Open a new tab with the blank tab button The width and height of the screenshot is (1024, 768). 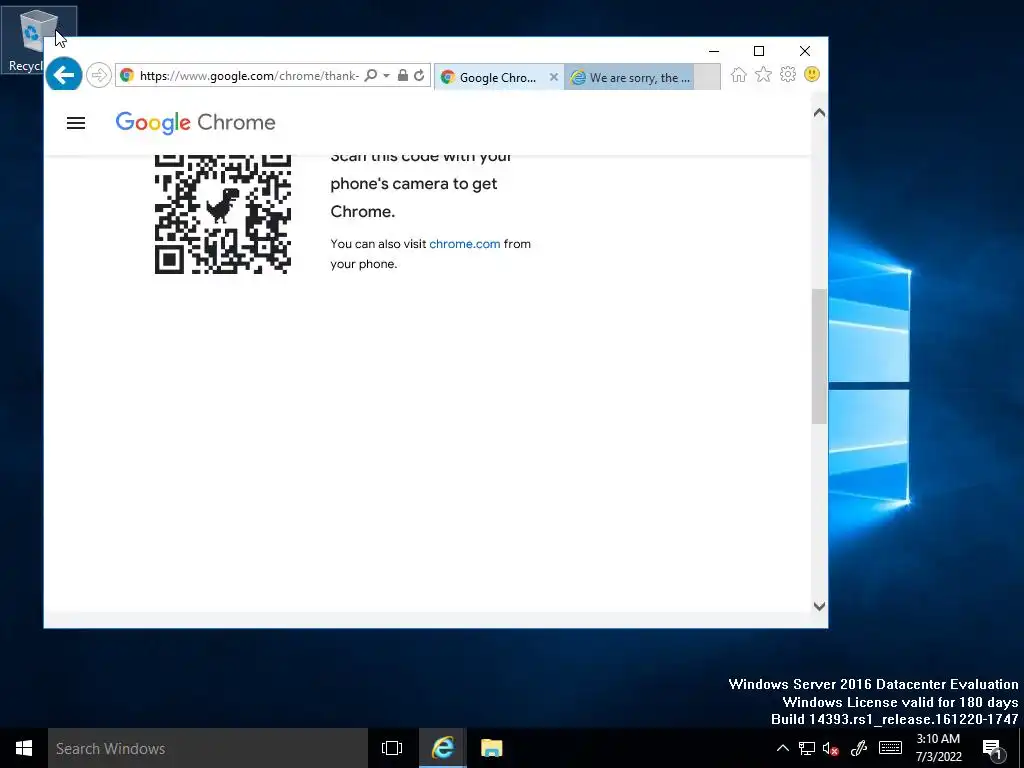coord(707,77)
